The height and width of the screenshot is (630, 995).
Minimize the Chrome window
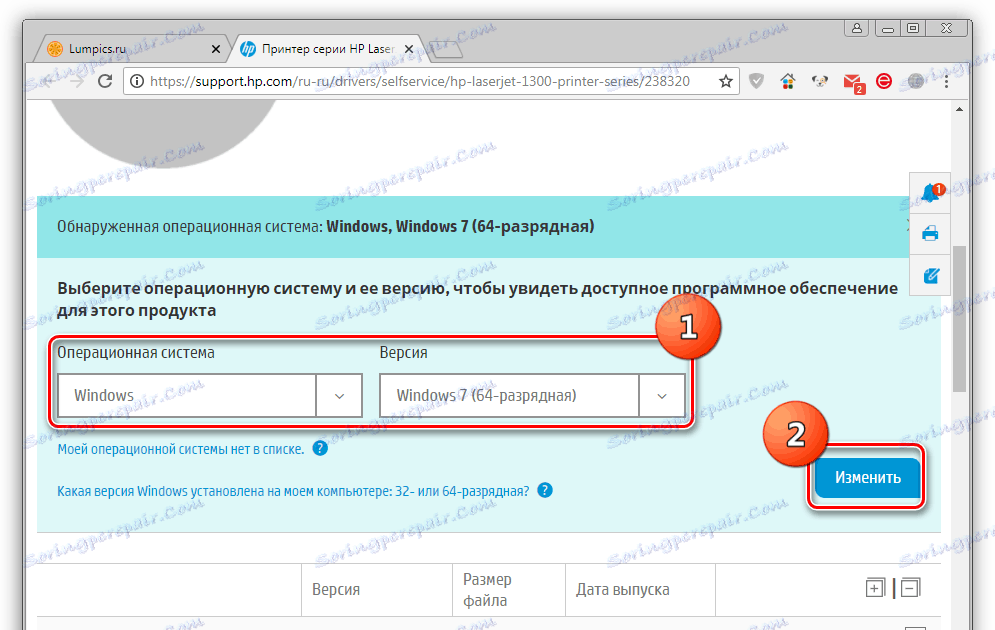coord(888,28)
